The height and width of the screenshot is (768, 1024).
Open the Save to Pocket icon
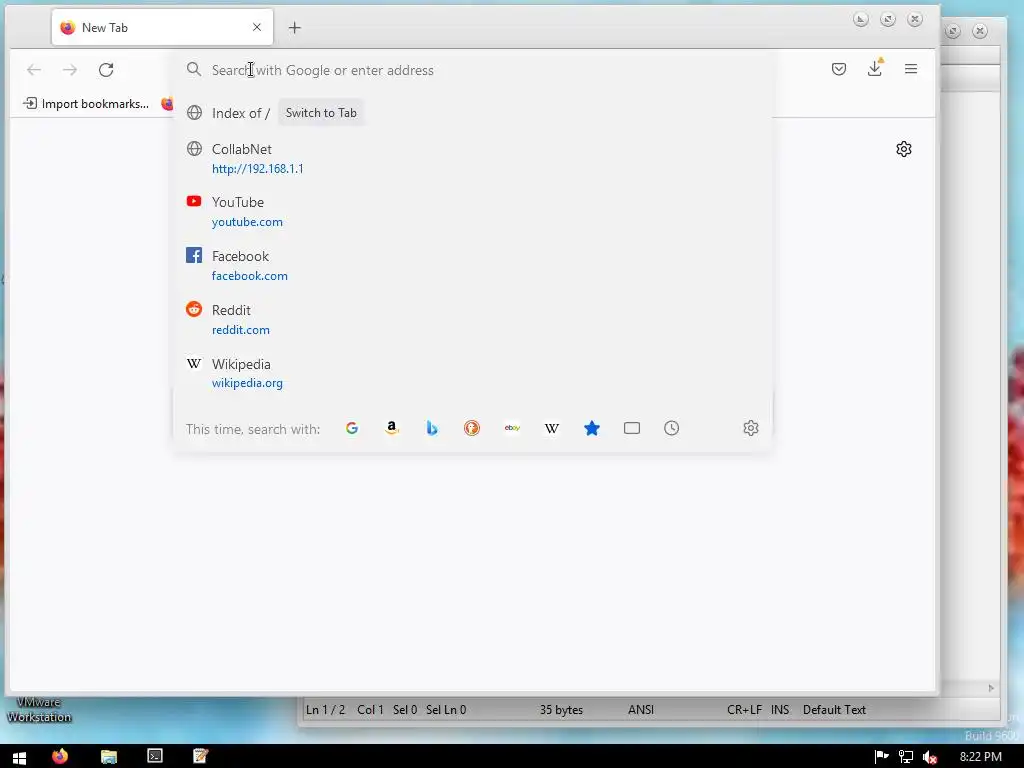839,69
